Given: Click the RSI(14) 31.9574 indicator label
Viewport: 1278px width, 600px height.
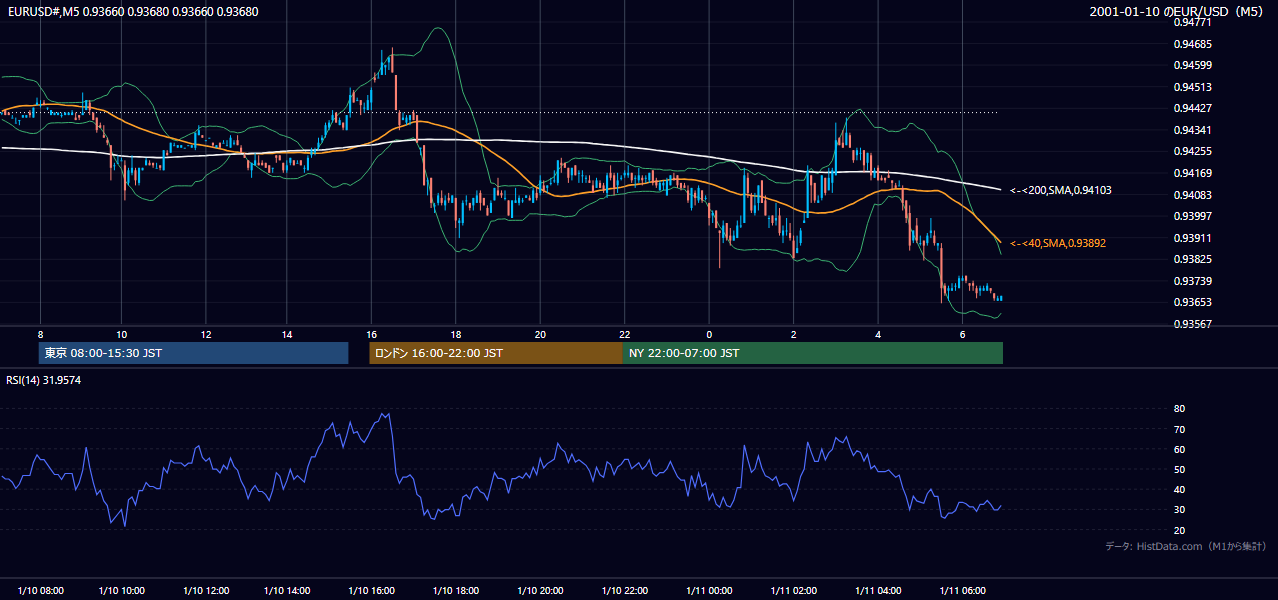Looking at the screenshot, I should (x=44, y=380).
